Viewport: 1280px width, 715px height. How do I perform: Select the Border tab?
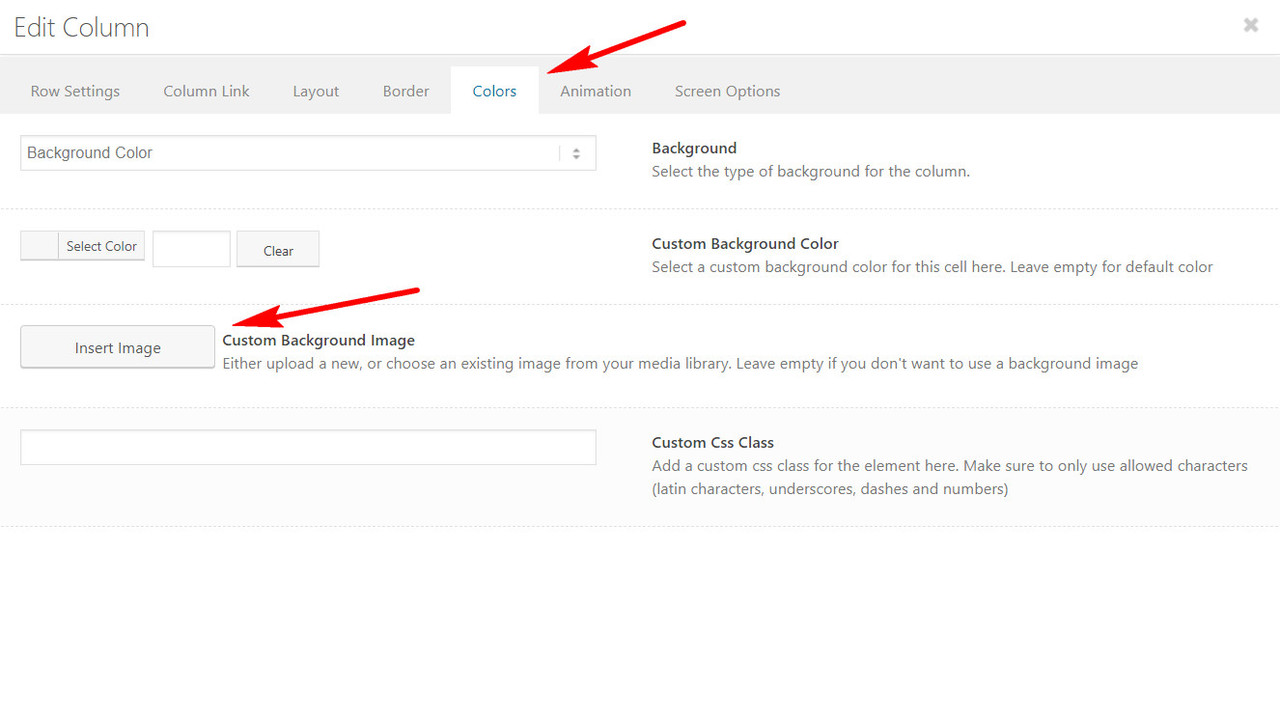click(406, 91)
